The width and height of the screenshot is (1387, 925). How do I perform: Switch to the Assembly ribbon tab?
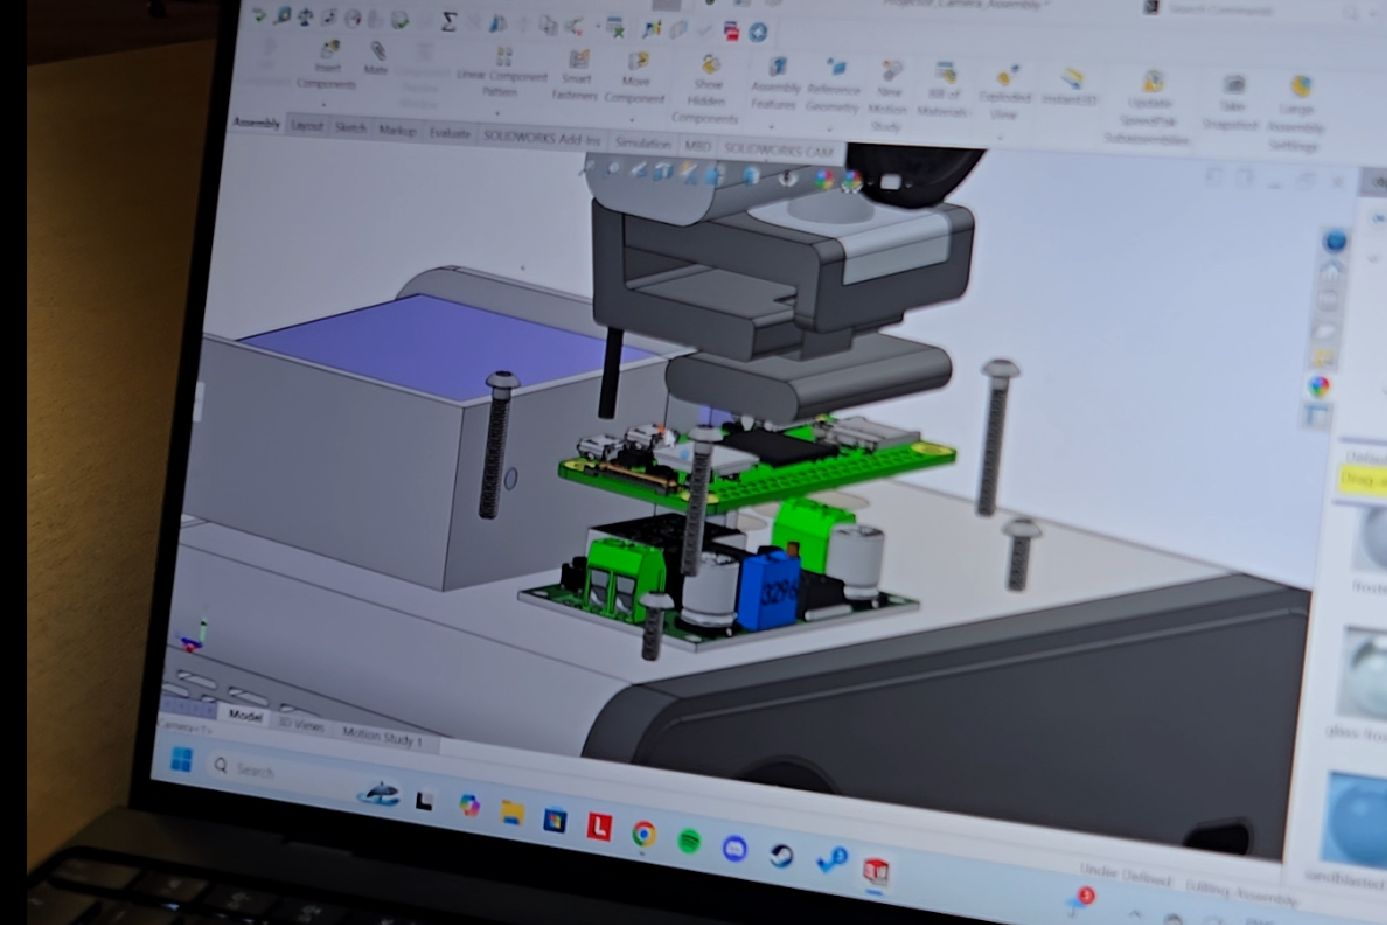(x=256, y=123)
